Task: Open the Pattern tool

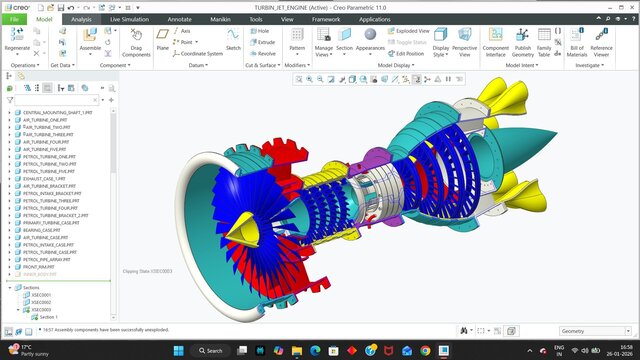Action: click(297, 42)
